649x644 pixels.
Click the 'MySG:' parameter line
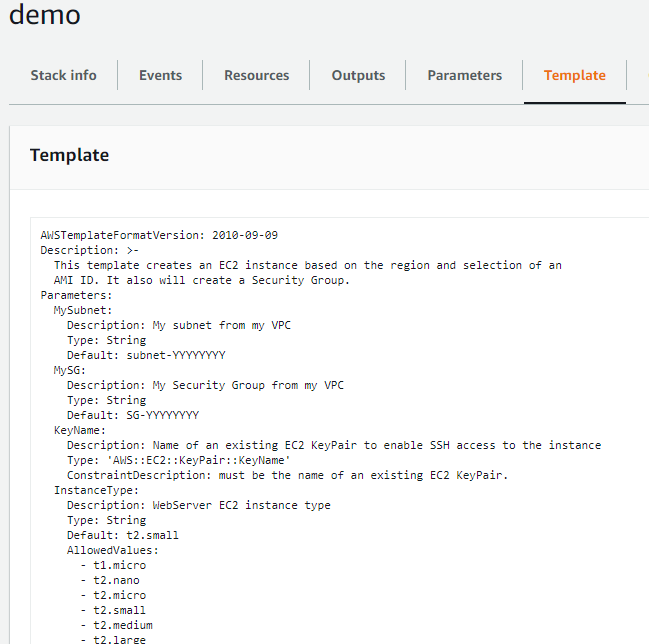[x=70, y=370]
